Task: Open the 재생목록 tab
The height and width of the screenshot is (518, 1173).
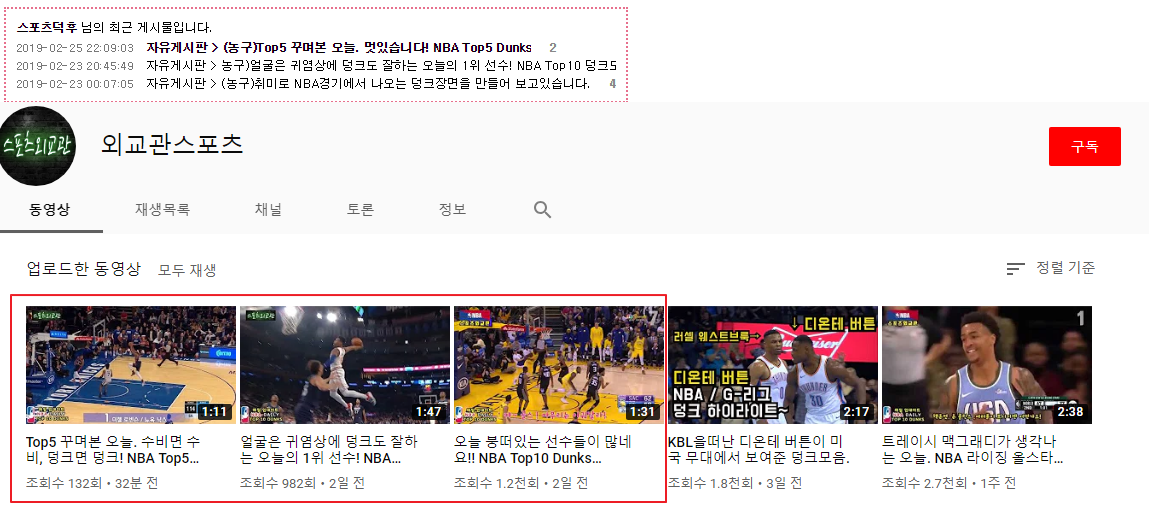Action: pos(162,210)
